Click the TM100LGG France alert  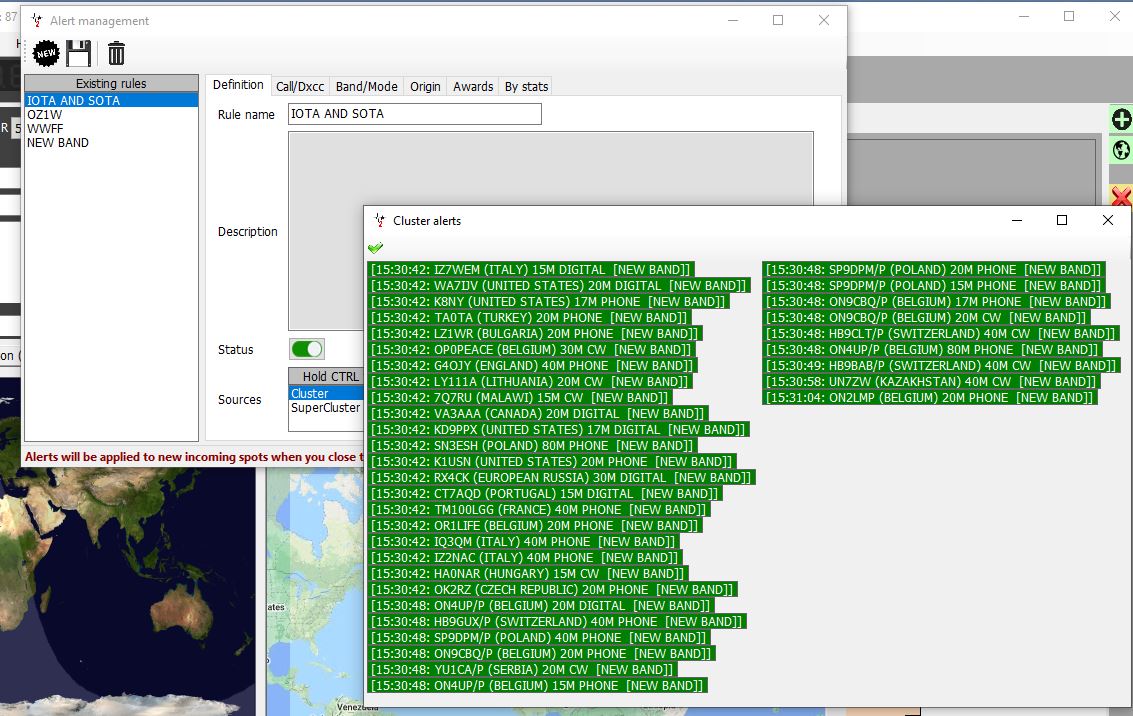(539, 509)
